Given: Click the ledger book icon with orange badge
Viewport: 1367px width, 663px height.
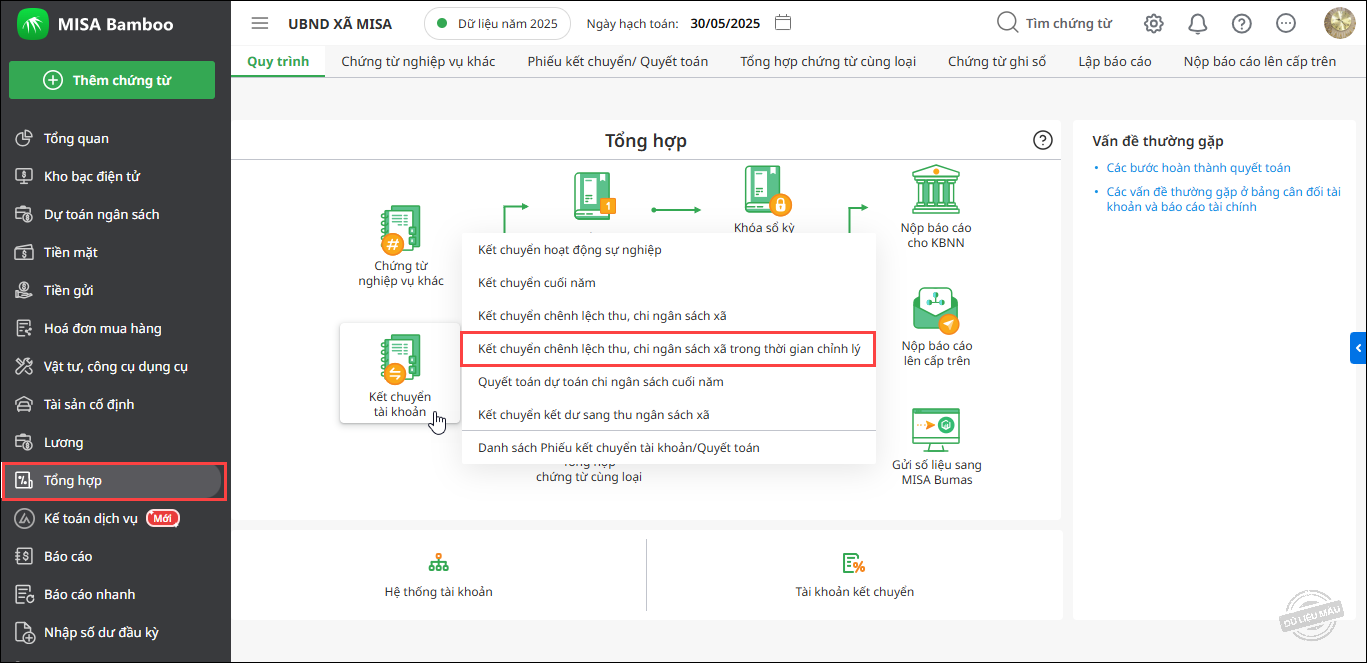Looking at the screenshot, I should tap(594, 196).
